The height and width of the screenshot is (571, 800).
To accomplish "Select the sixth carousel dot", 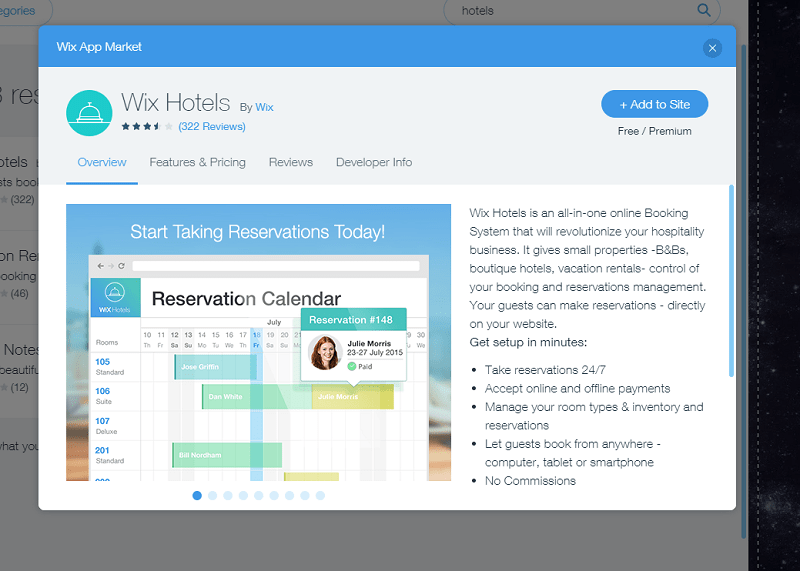I will [x=274, y=495].
